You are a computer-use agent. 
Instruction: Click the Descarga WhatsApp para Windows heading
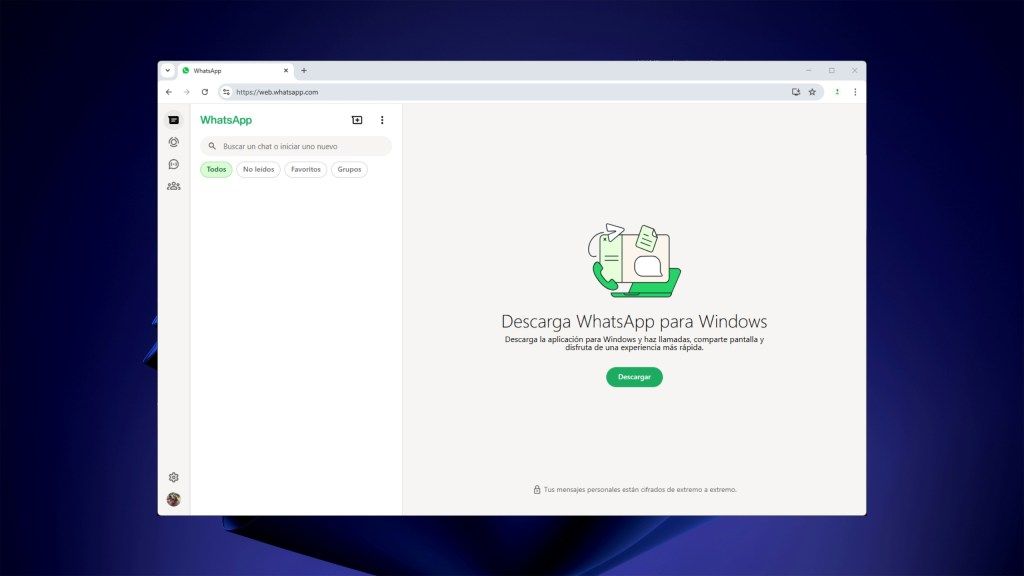tap(634, 321)
